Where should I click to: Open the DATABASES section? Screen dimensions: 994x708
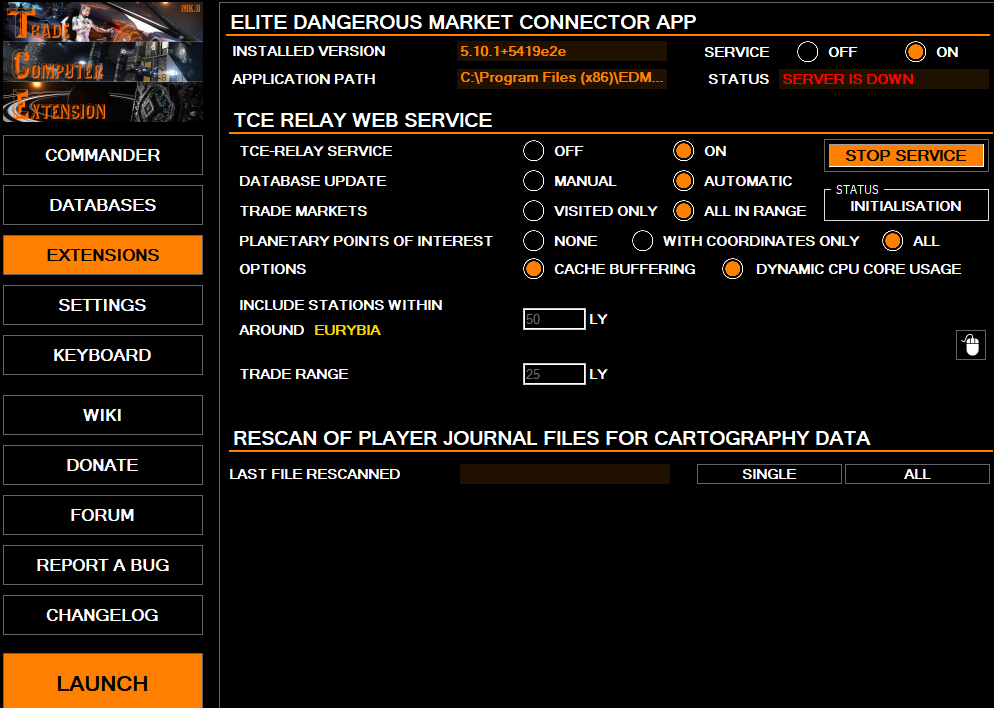(103, 205)
